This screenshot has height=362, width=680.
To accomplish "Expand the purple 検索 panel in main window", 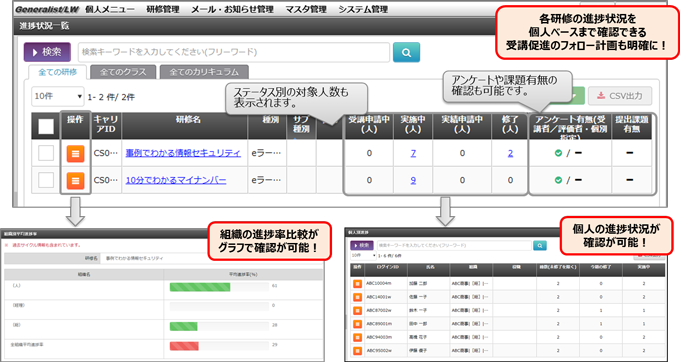I will coord(47,52).
